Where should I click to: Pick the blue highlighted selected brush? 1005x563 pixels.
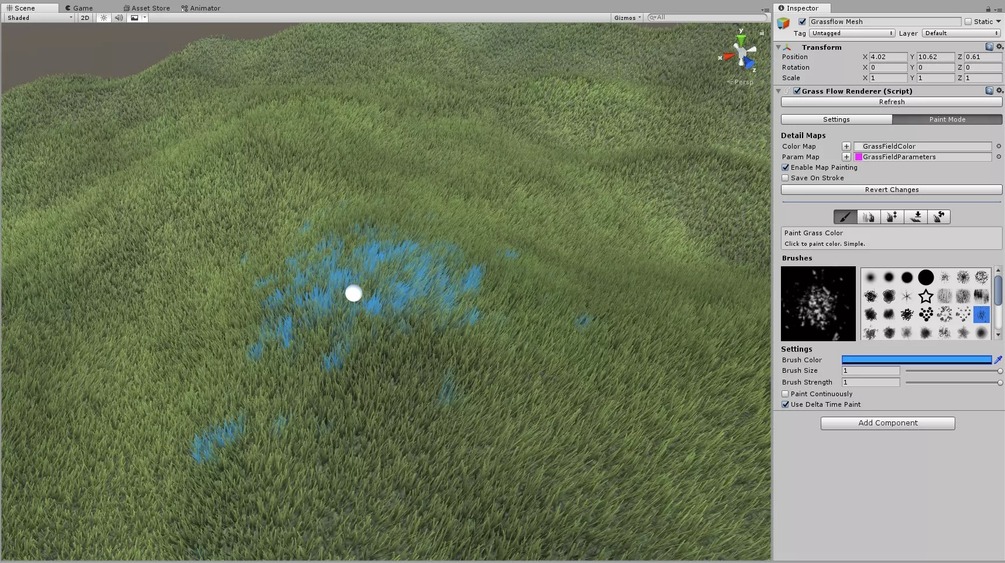[981, 314]
